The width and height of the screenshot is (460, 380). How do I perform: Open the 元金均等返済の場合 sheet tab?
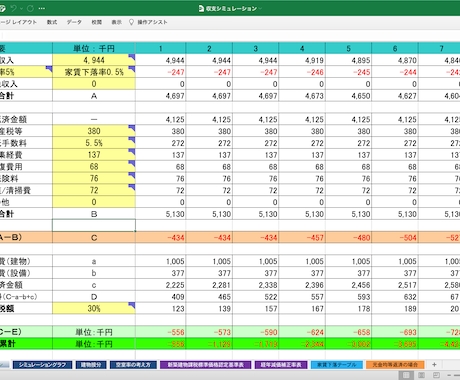coord(395,365)
